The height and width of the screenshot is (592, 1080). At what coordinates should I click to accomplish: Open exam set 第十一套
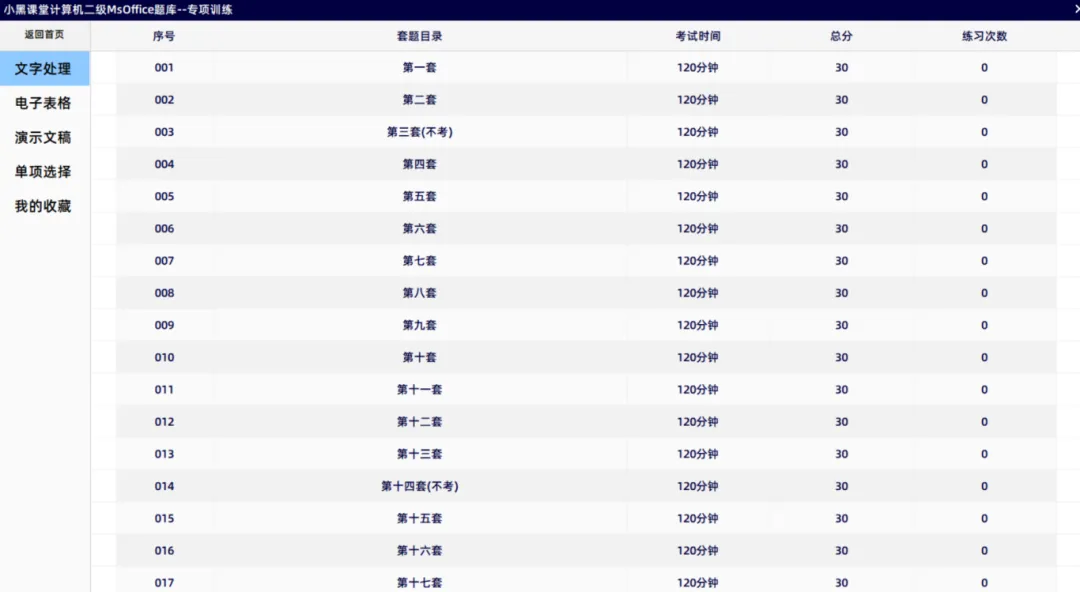click(419, 389)
